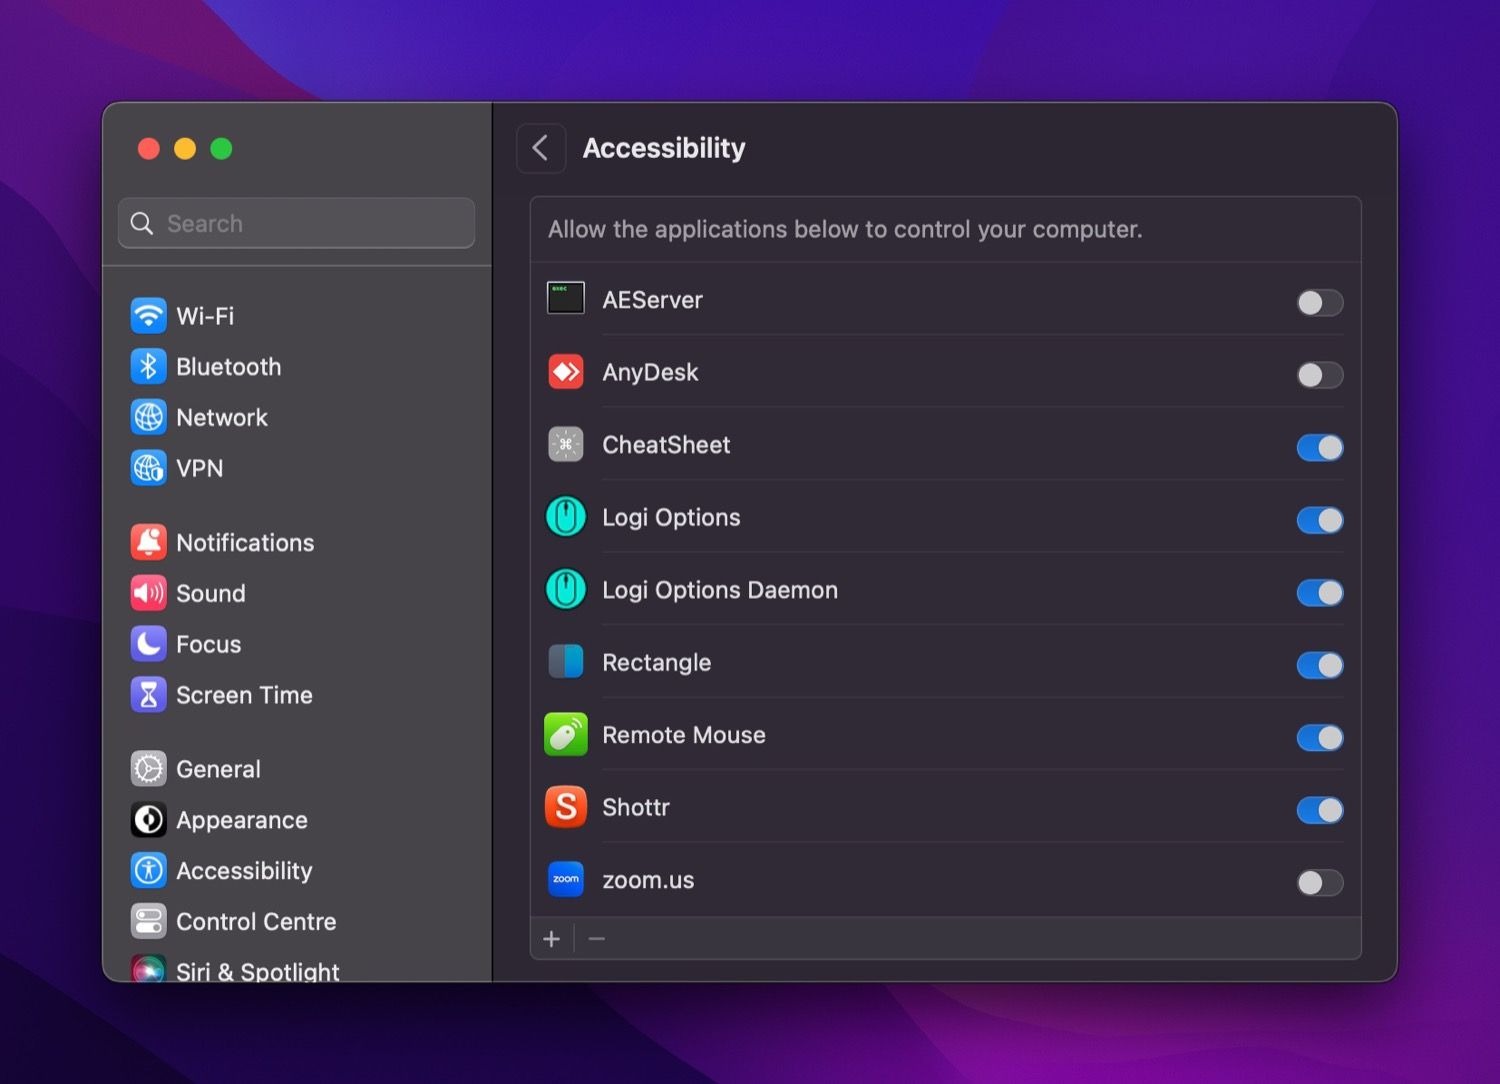Screen dimensions: 1500x1084
Task: Enable the zoom.us toggle
Action: (1320, 882)
